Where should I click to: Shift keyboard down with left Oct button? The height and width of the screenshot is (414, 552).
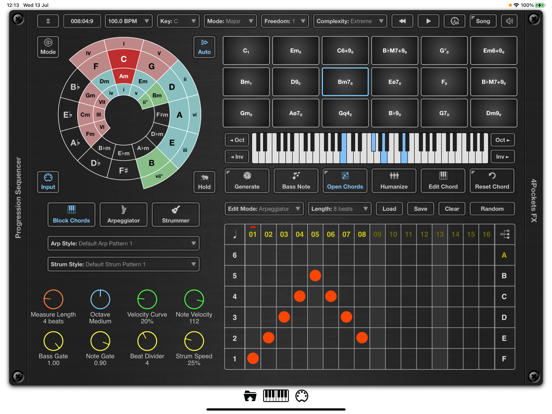[237, 140]
